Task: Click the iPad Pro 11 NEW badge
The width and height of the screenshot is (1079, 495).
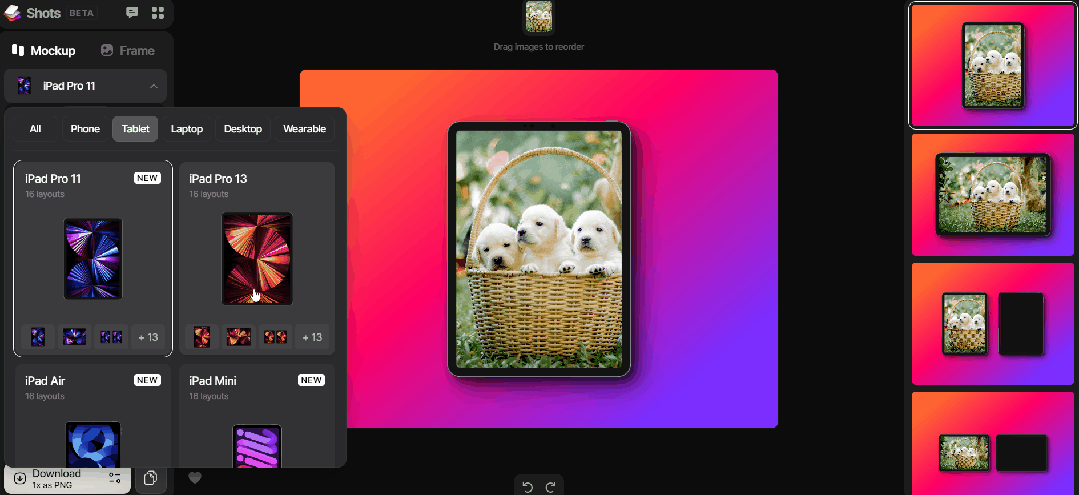Action: click(147, 178)
